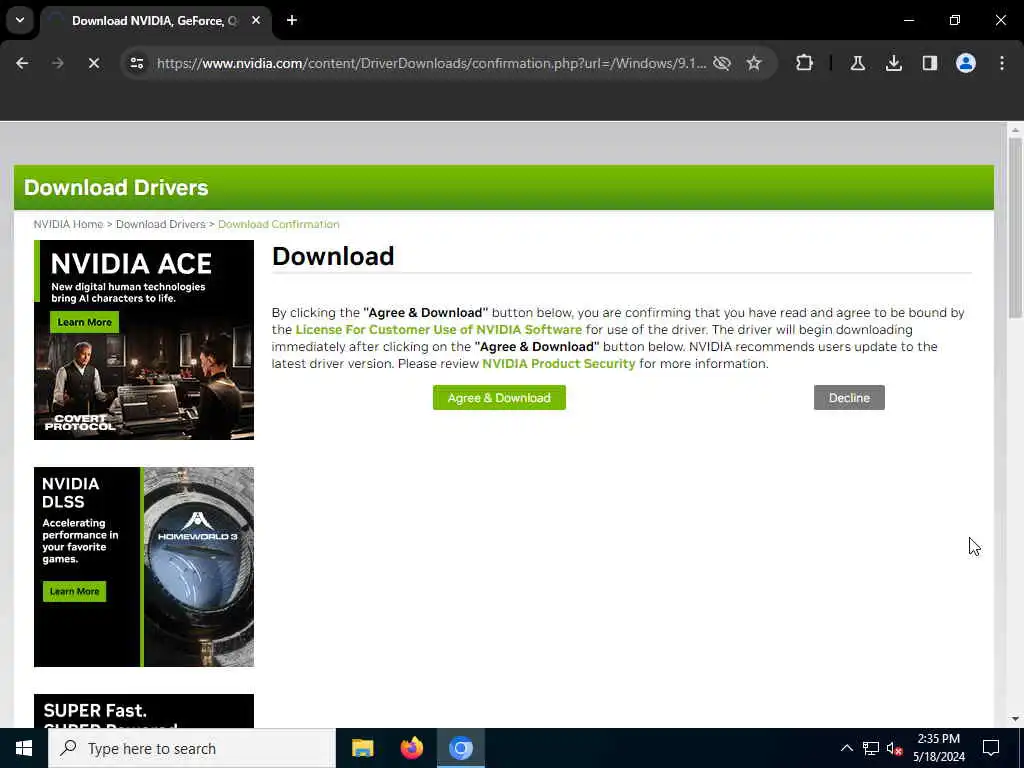
Task: Open the Windows Start menu
Action: point(24,748)
